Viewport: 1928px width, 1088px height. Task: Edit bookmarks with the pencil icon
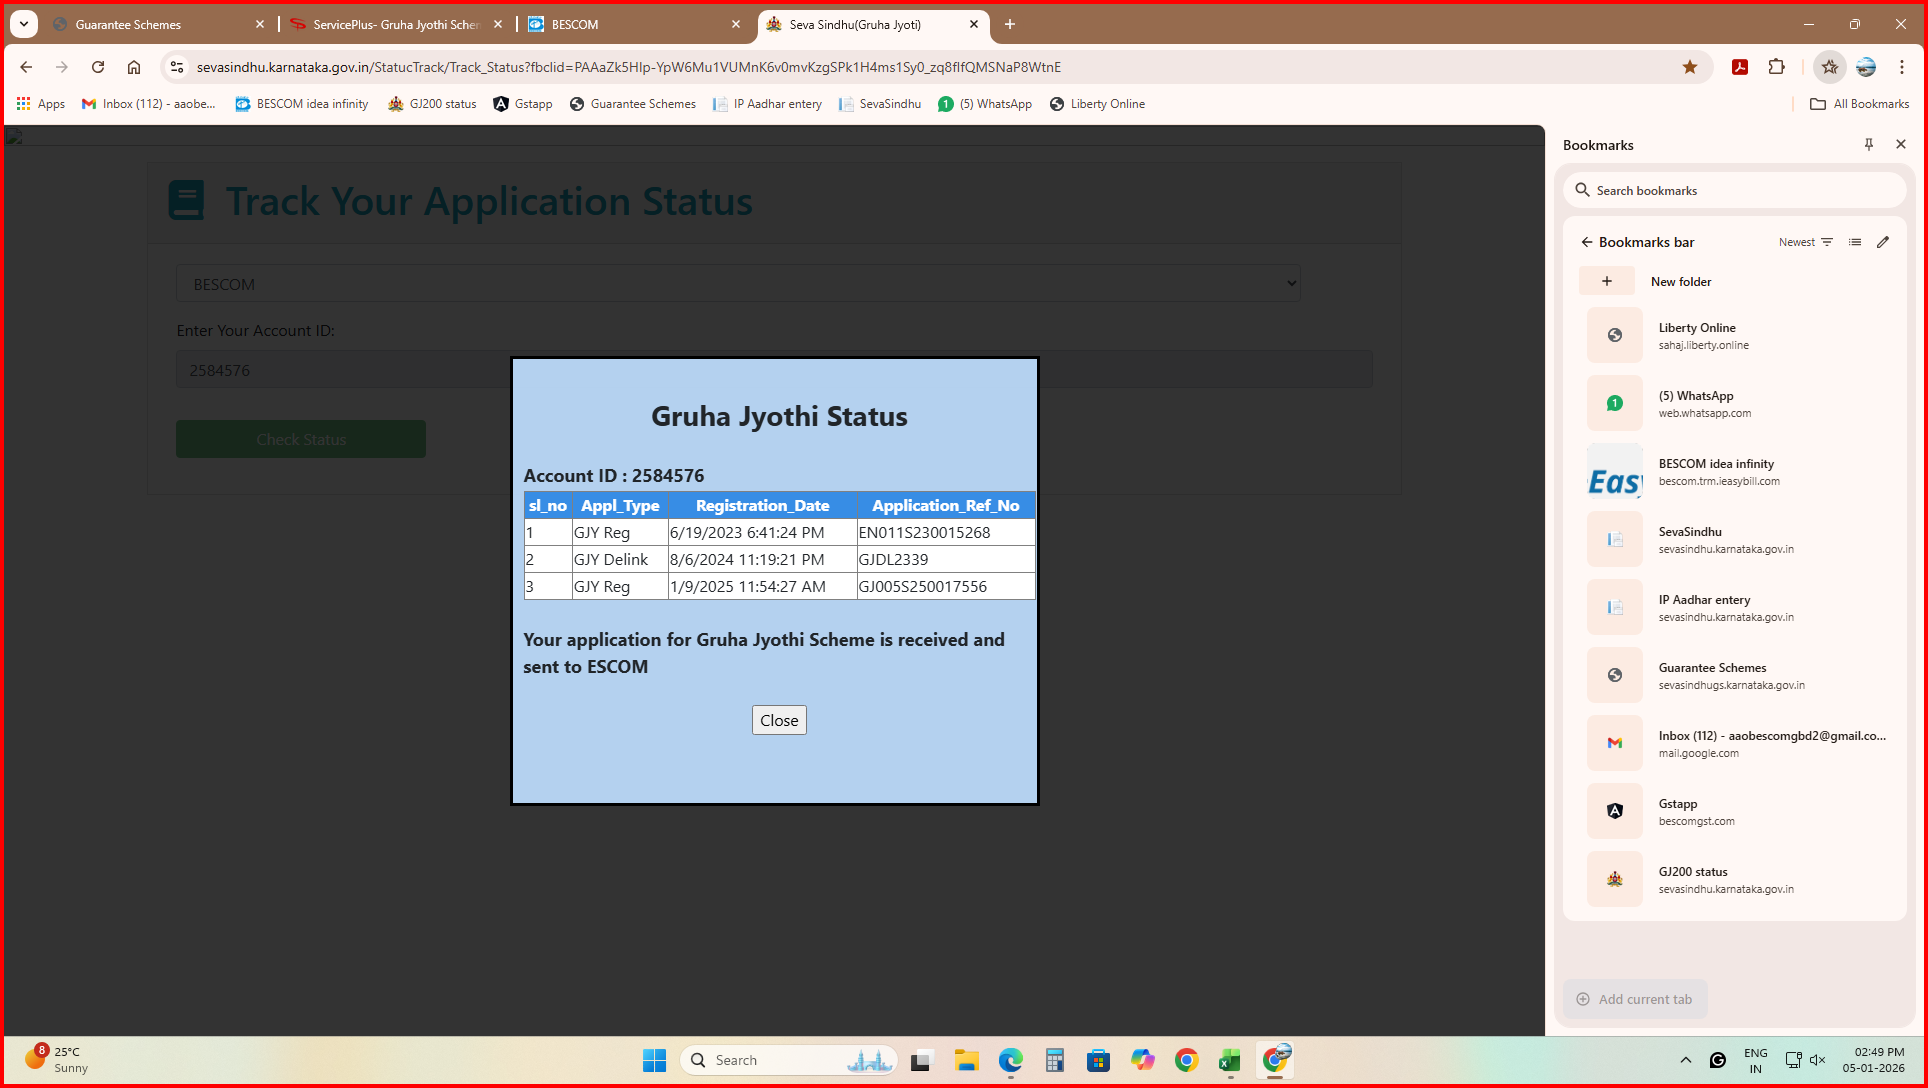1883,242
